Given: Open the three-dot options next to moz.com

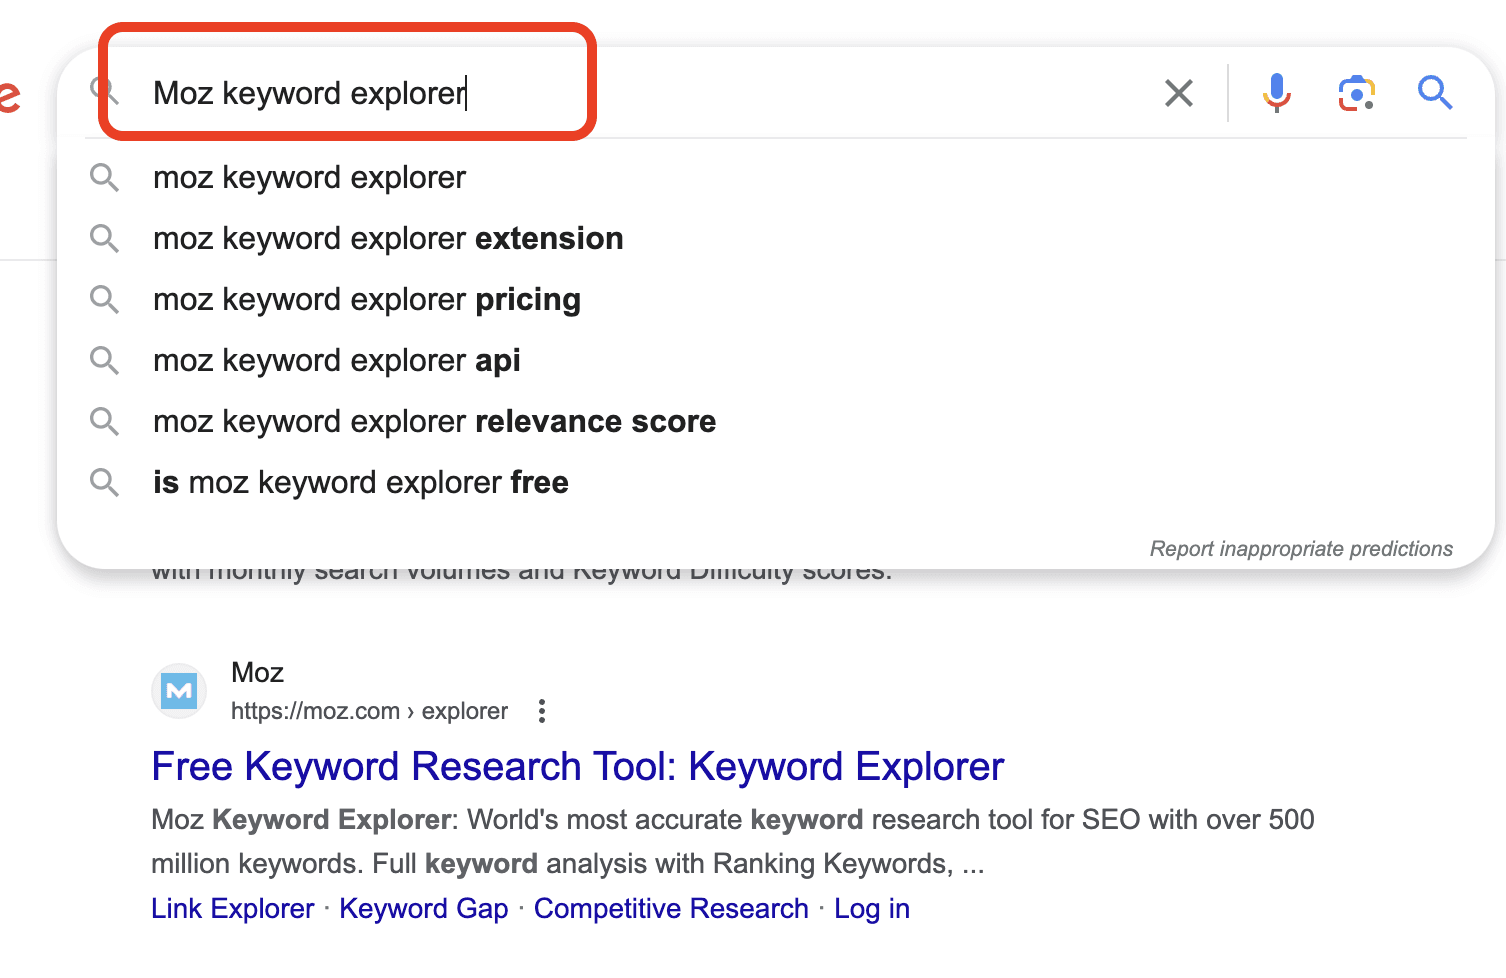Looking at the screenshot, I should click(x=541, y=711).
